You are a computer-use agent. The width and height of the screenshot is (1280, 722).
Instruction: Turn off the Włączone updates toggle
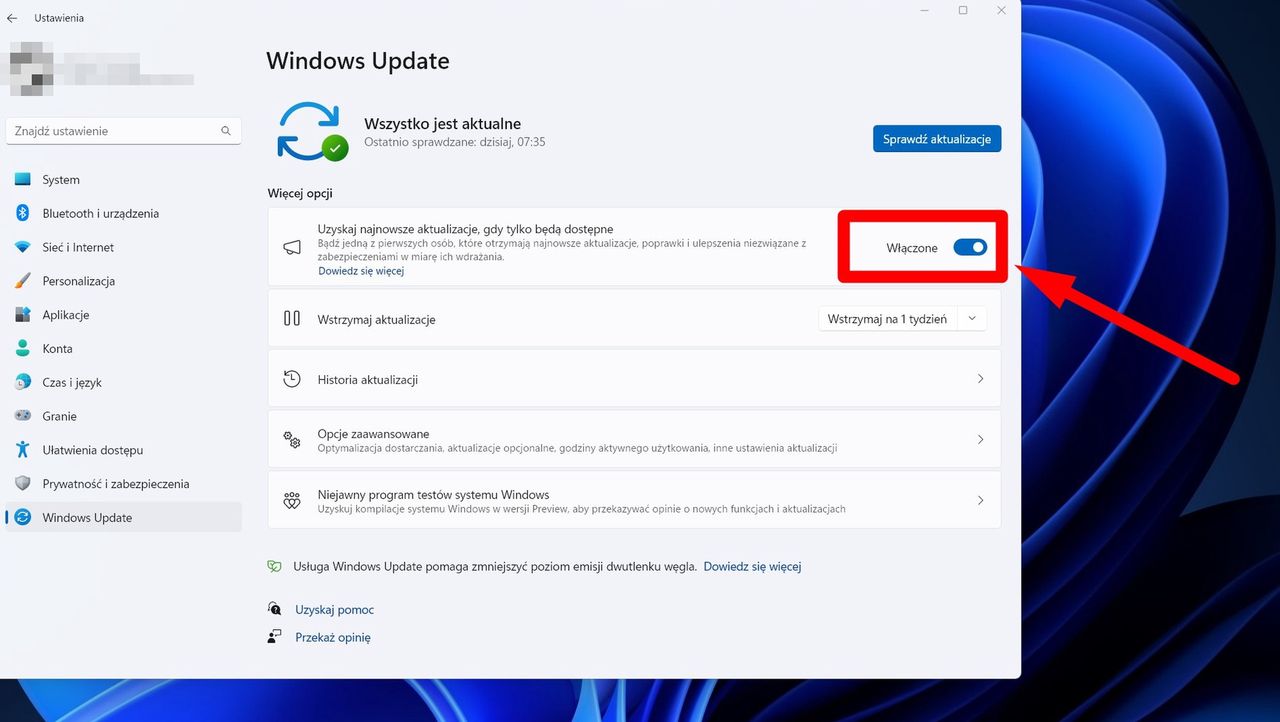tap(970, 247)
